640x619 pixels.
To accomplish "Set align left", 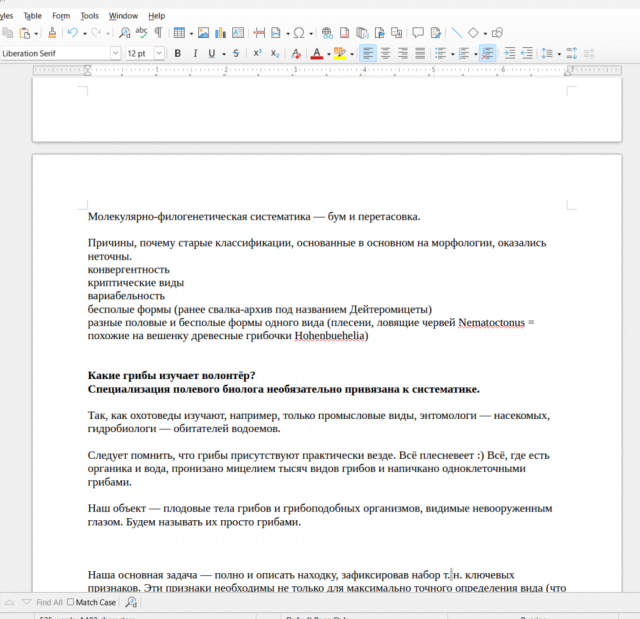I will click(x=368, y=53).
